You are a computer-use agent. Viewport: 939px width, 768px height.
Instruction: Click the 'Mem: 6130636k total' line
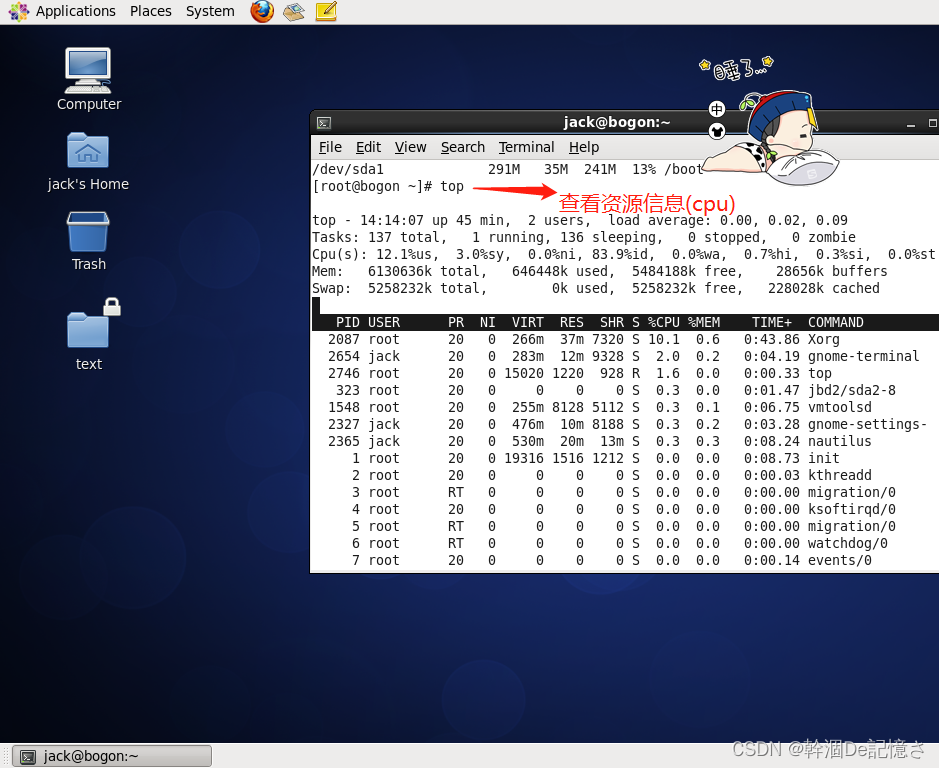click(x=599, y=271)
